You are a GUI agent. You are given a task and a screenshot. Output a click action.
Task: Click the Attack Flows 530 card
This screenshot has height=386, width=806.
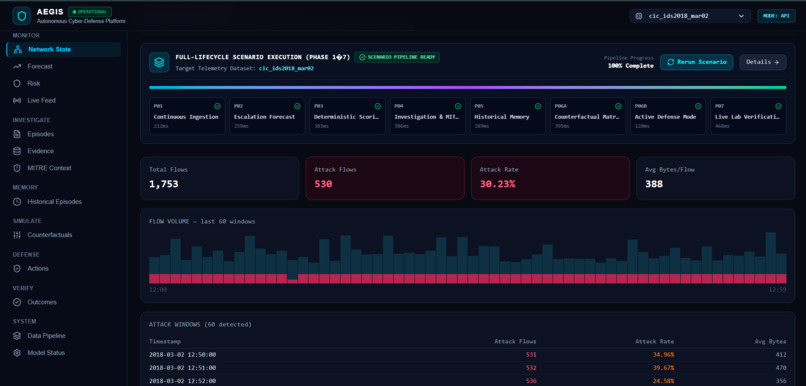pyautogui.click(x=385, y=178)
